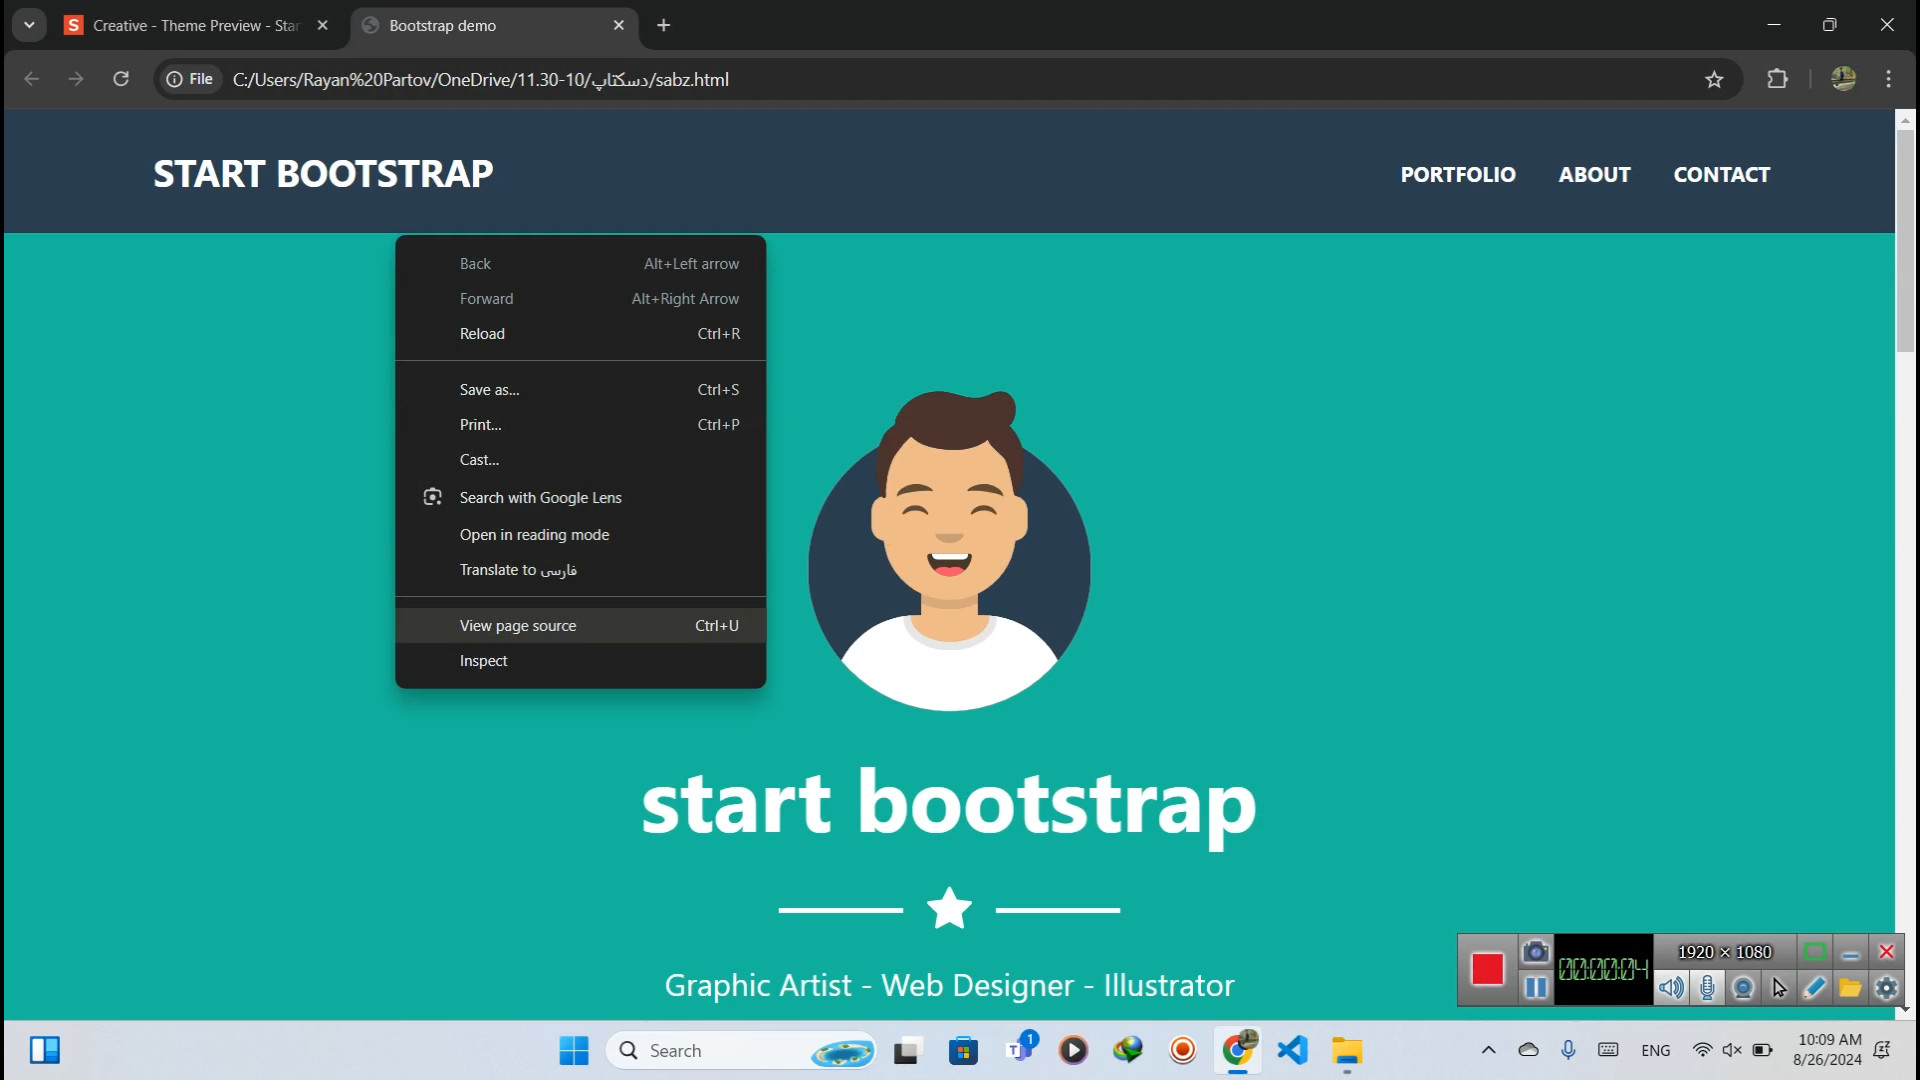Open the Windows Start menu
The height and width of the screenshot is (1080, 1920).
click(x=574, y=1051)
